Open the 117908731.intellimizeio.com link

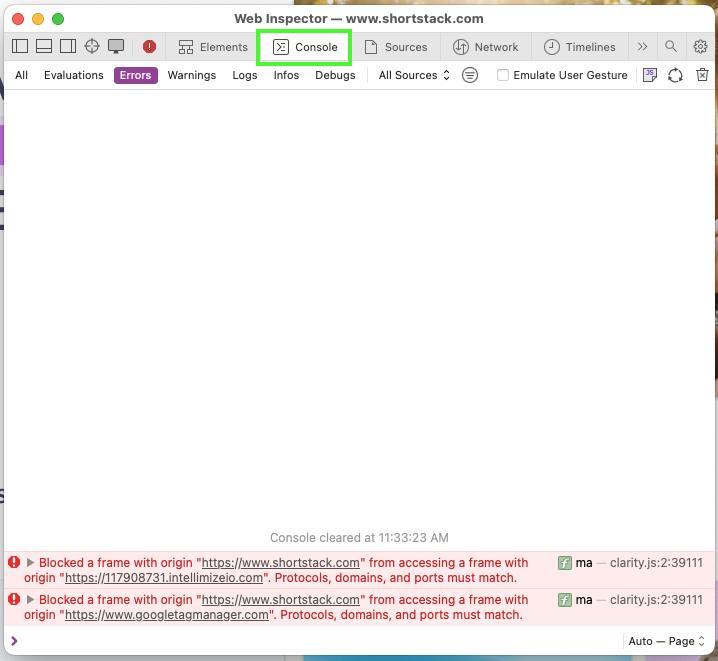click(x=164, y=578)
